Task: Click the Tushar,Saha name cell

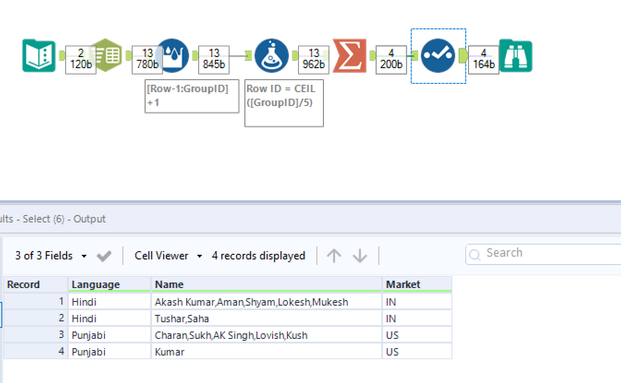Action: (267, 318)
